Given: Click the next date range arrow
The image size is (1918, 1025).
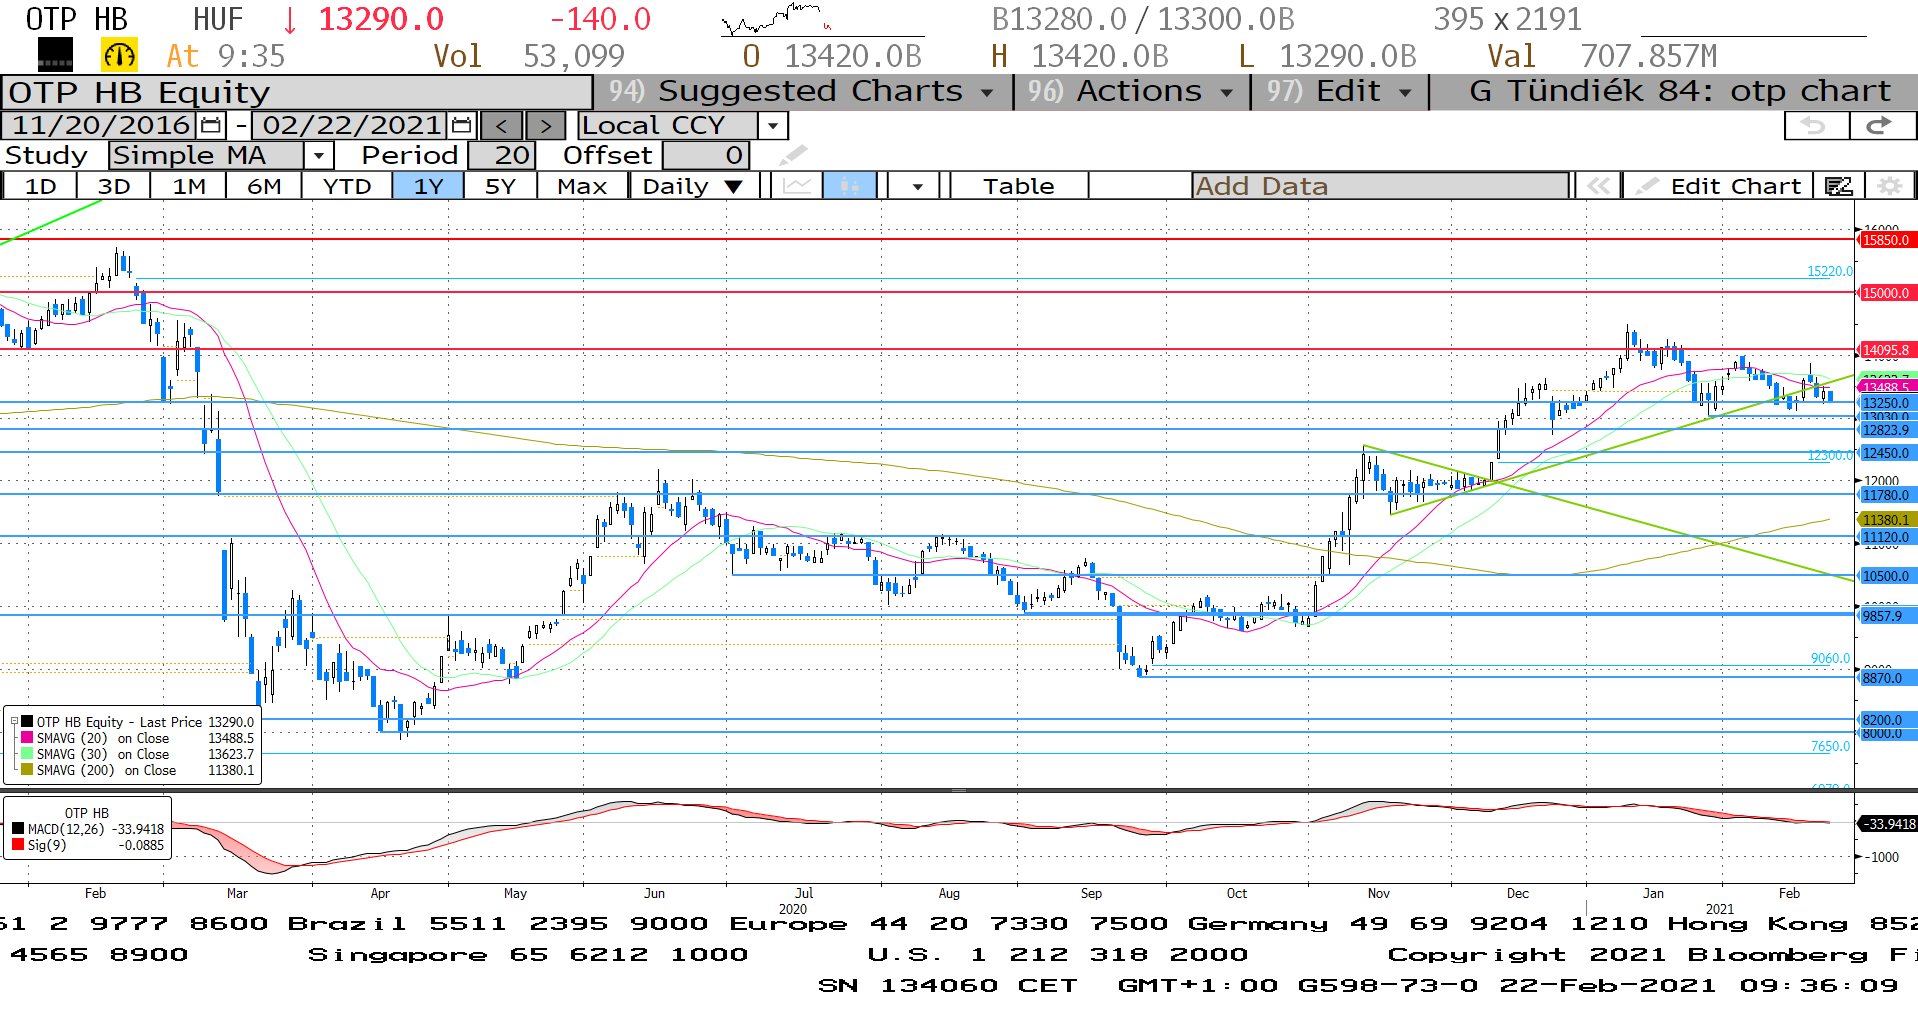Looking at the screenshot, I should coord(545,126).
